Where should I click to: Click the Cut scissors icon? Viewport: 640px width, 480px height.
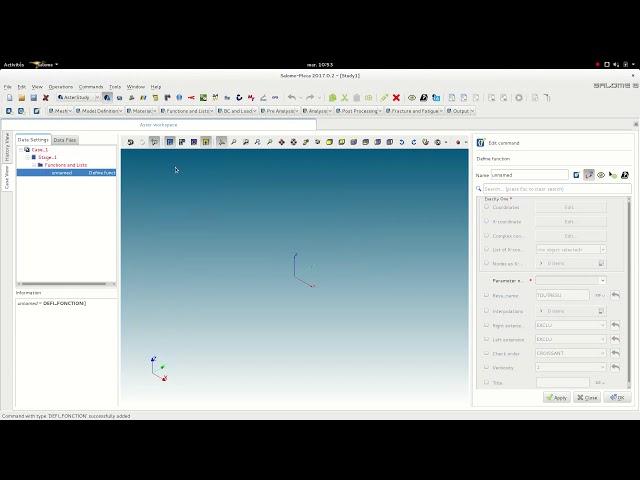tap(344, 98)
